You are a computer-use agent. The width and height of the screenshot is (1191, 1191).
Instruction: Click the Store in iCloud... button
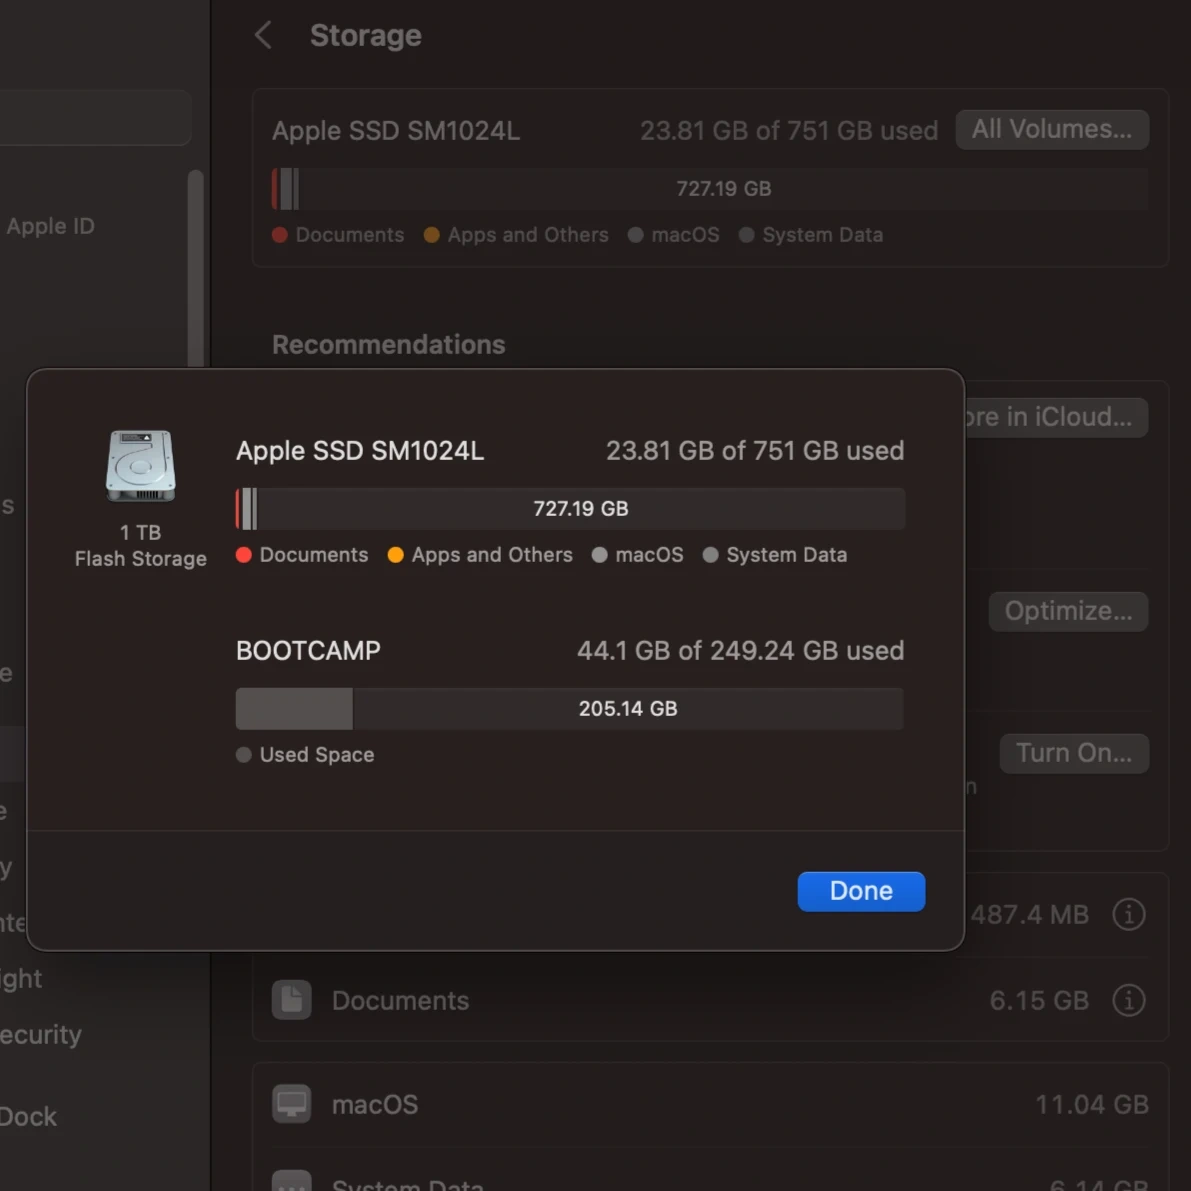(x=1055, y=417)
